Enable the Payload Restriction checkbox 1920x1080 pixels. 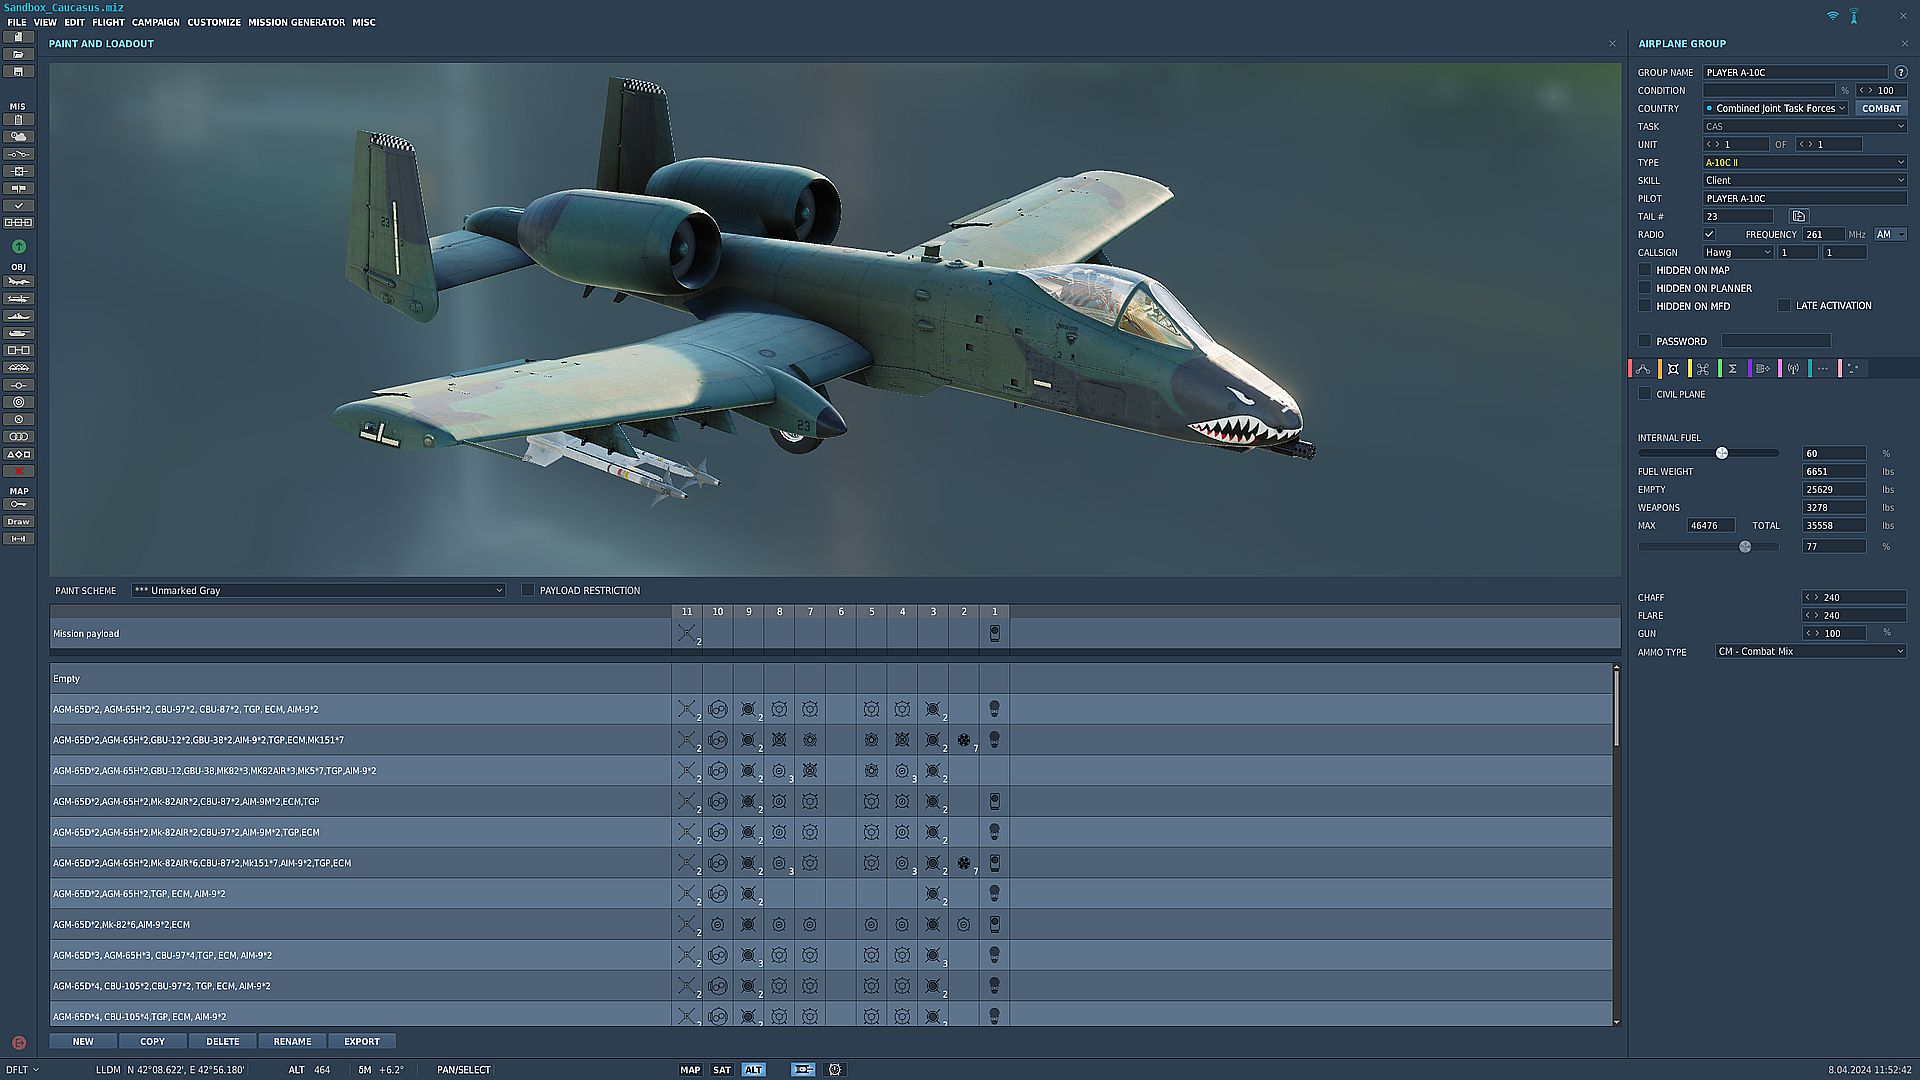pyautogui.click(x=528, y=590)
